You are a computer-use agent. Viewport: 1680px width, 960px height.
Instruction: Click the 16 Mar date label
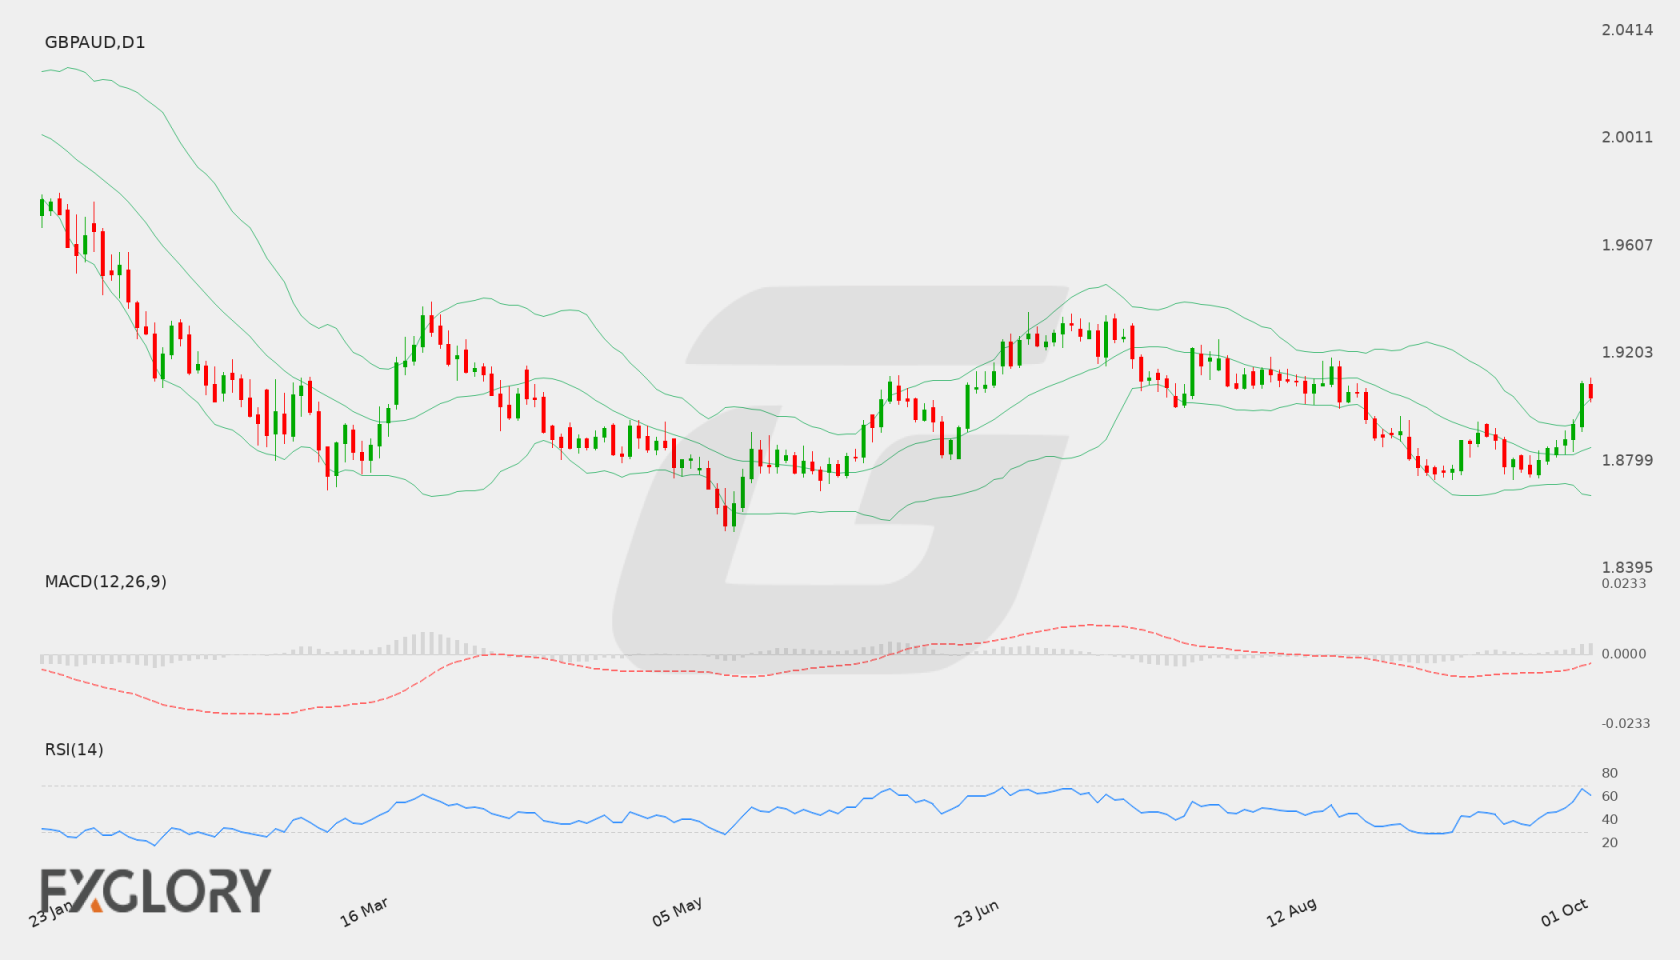[364, 912]
